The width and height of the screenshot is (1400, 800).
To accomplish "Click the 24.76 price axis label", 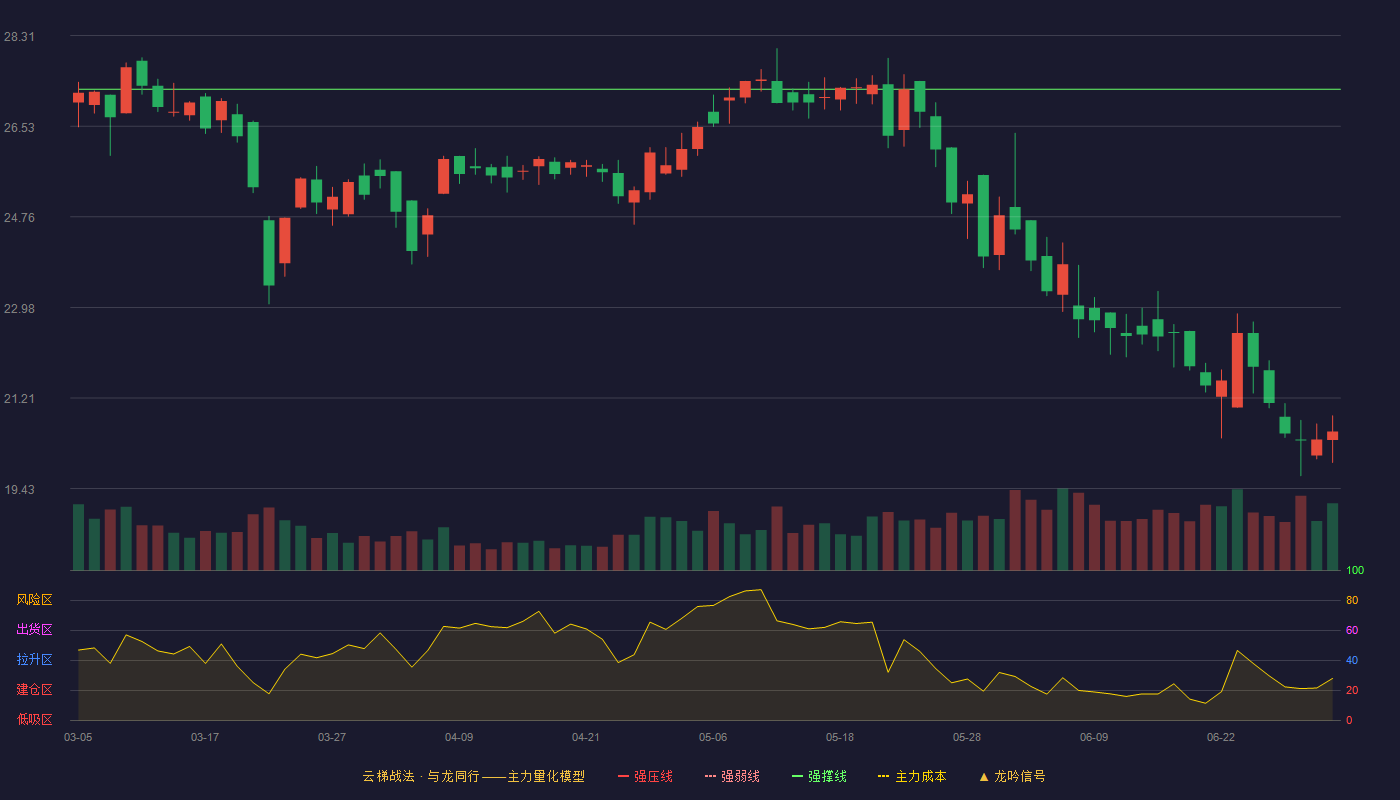I will [x=19, y=218].
